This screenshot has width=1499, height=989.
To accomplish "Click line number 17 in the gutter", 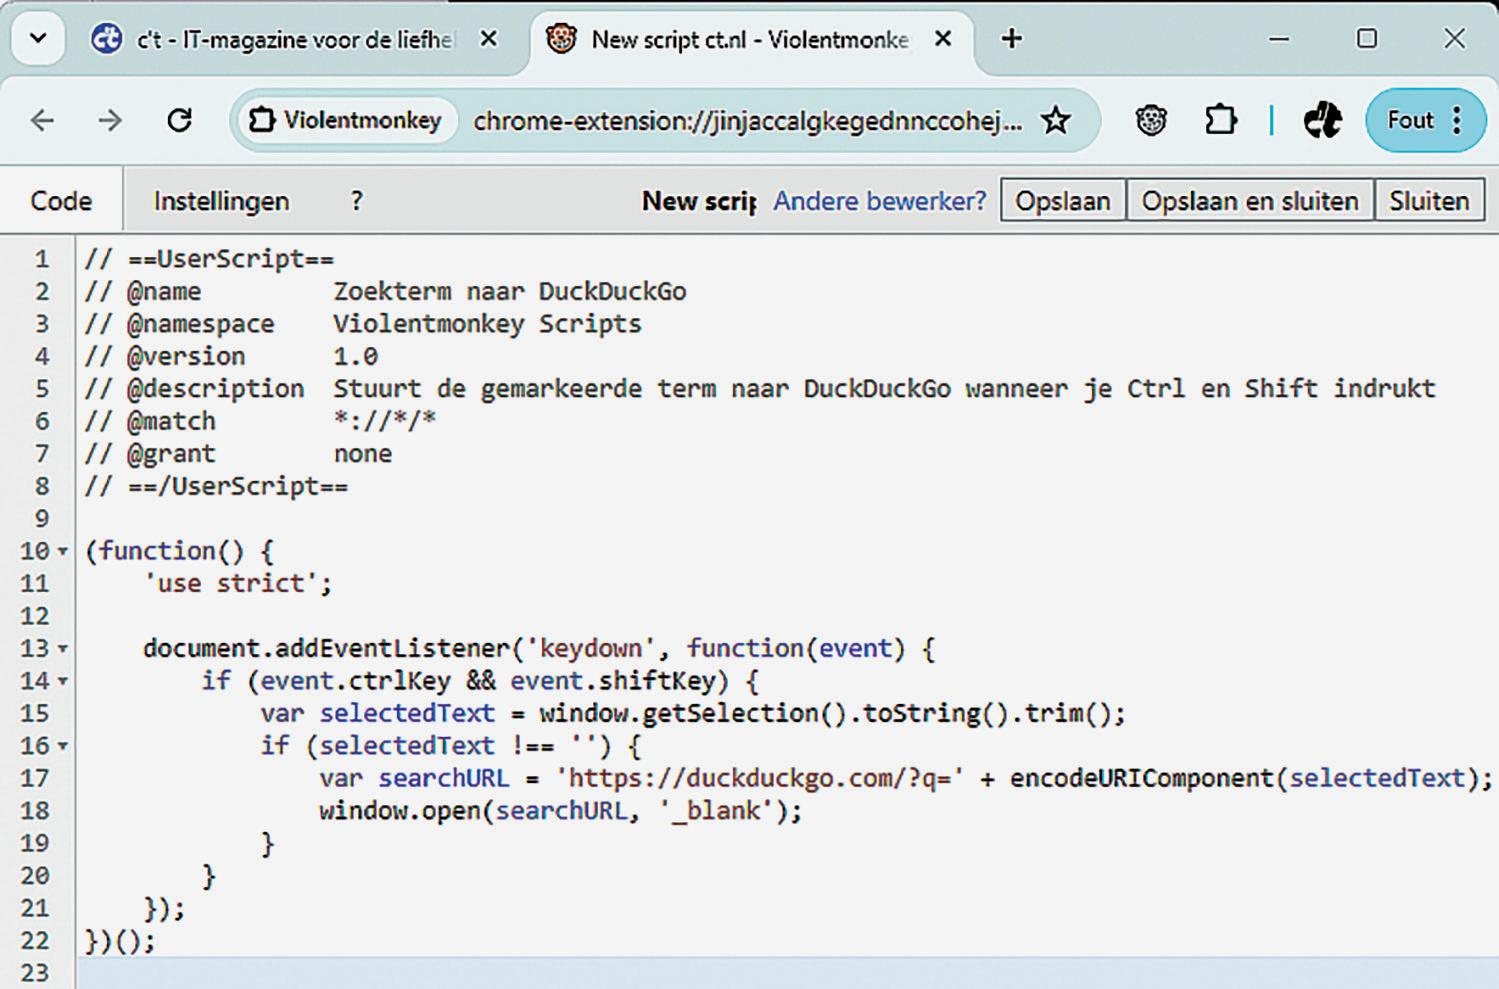I will click(x=34, y=778).
